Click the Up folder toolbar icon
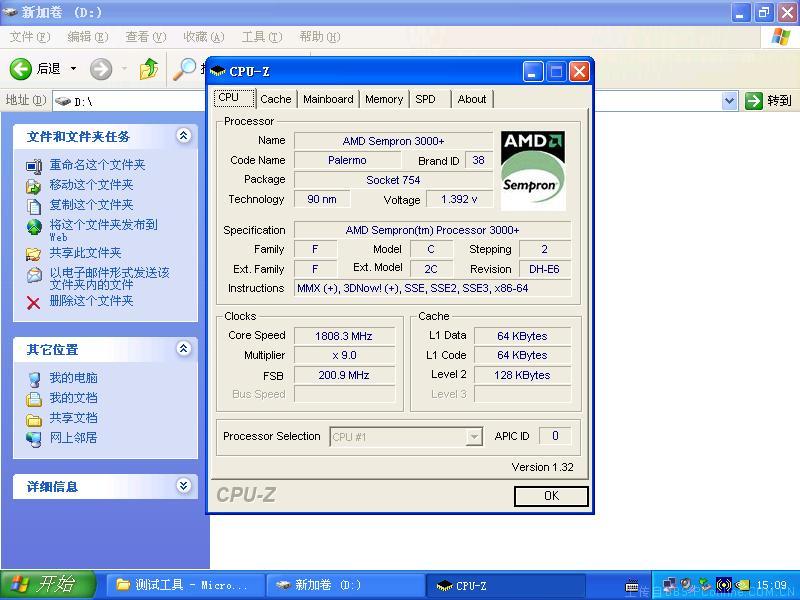The height and width of the screenshot is (600, 800). [x=149, y=69]
